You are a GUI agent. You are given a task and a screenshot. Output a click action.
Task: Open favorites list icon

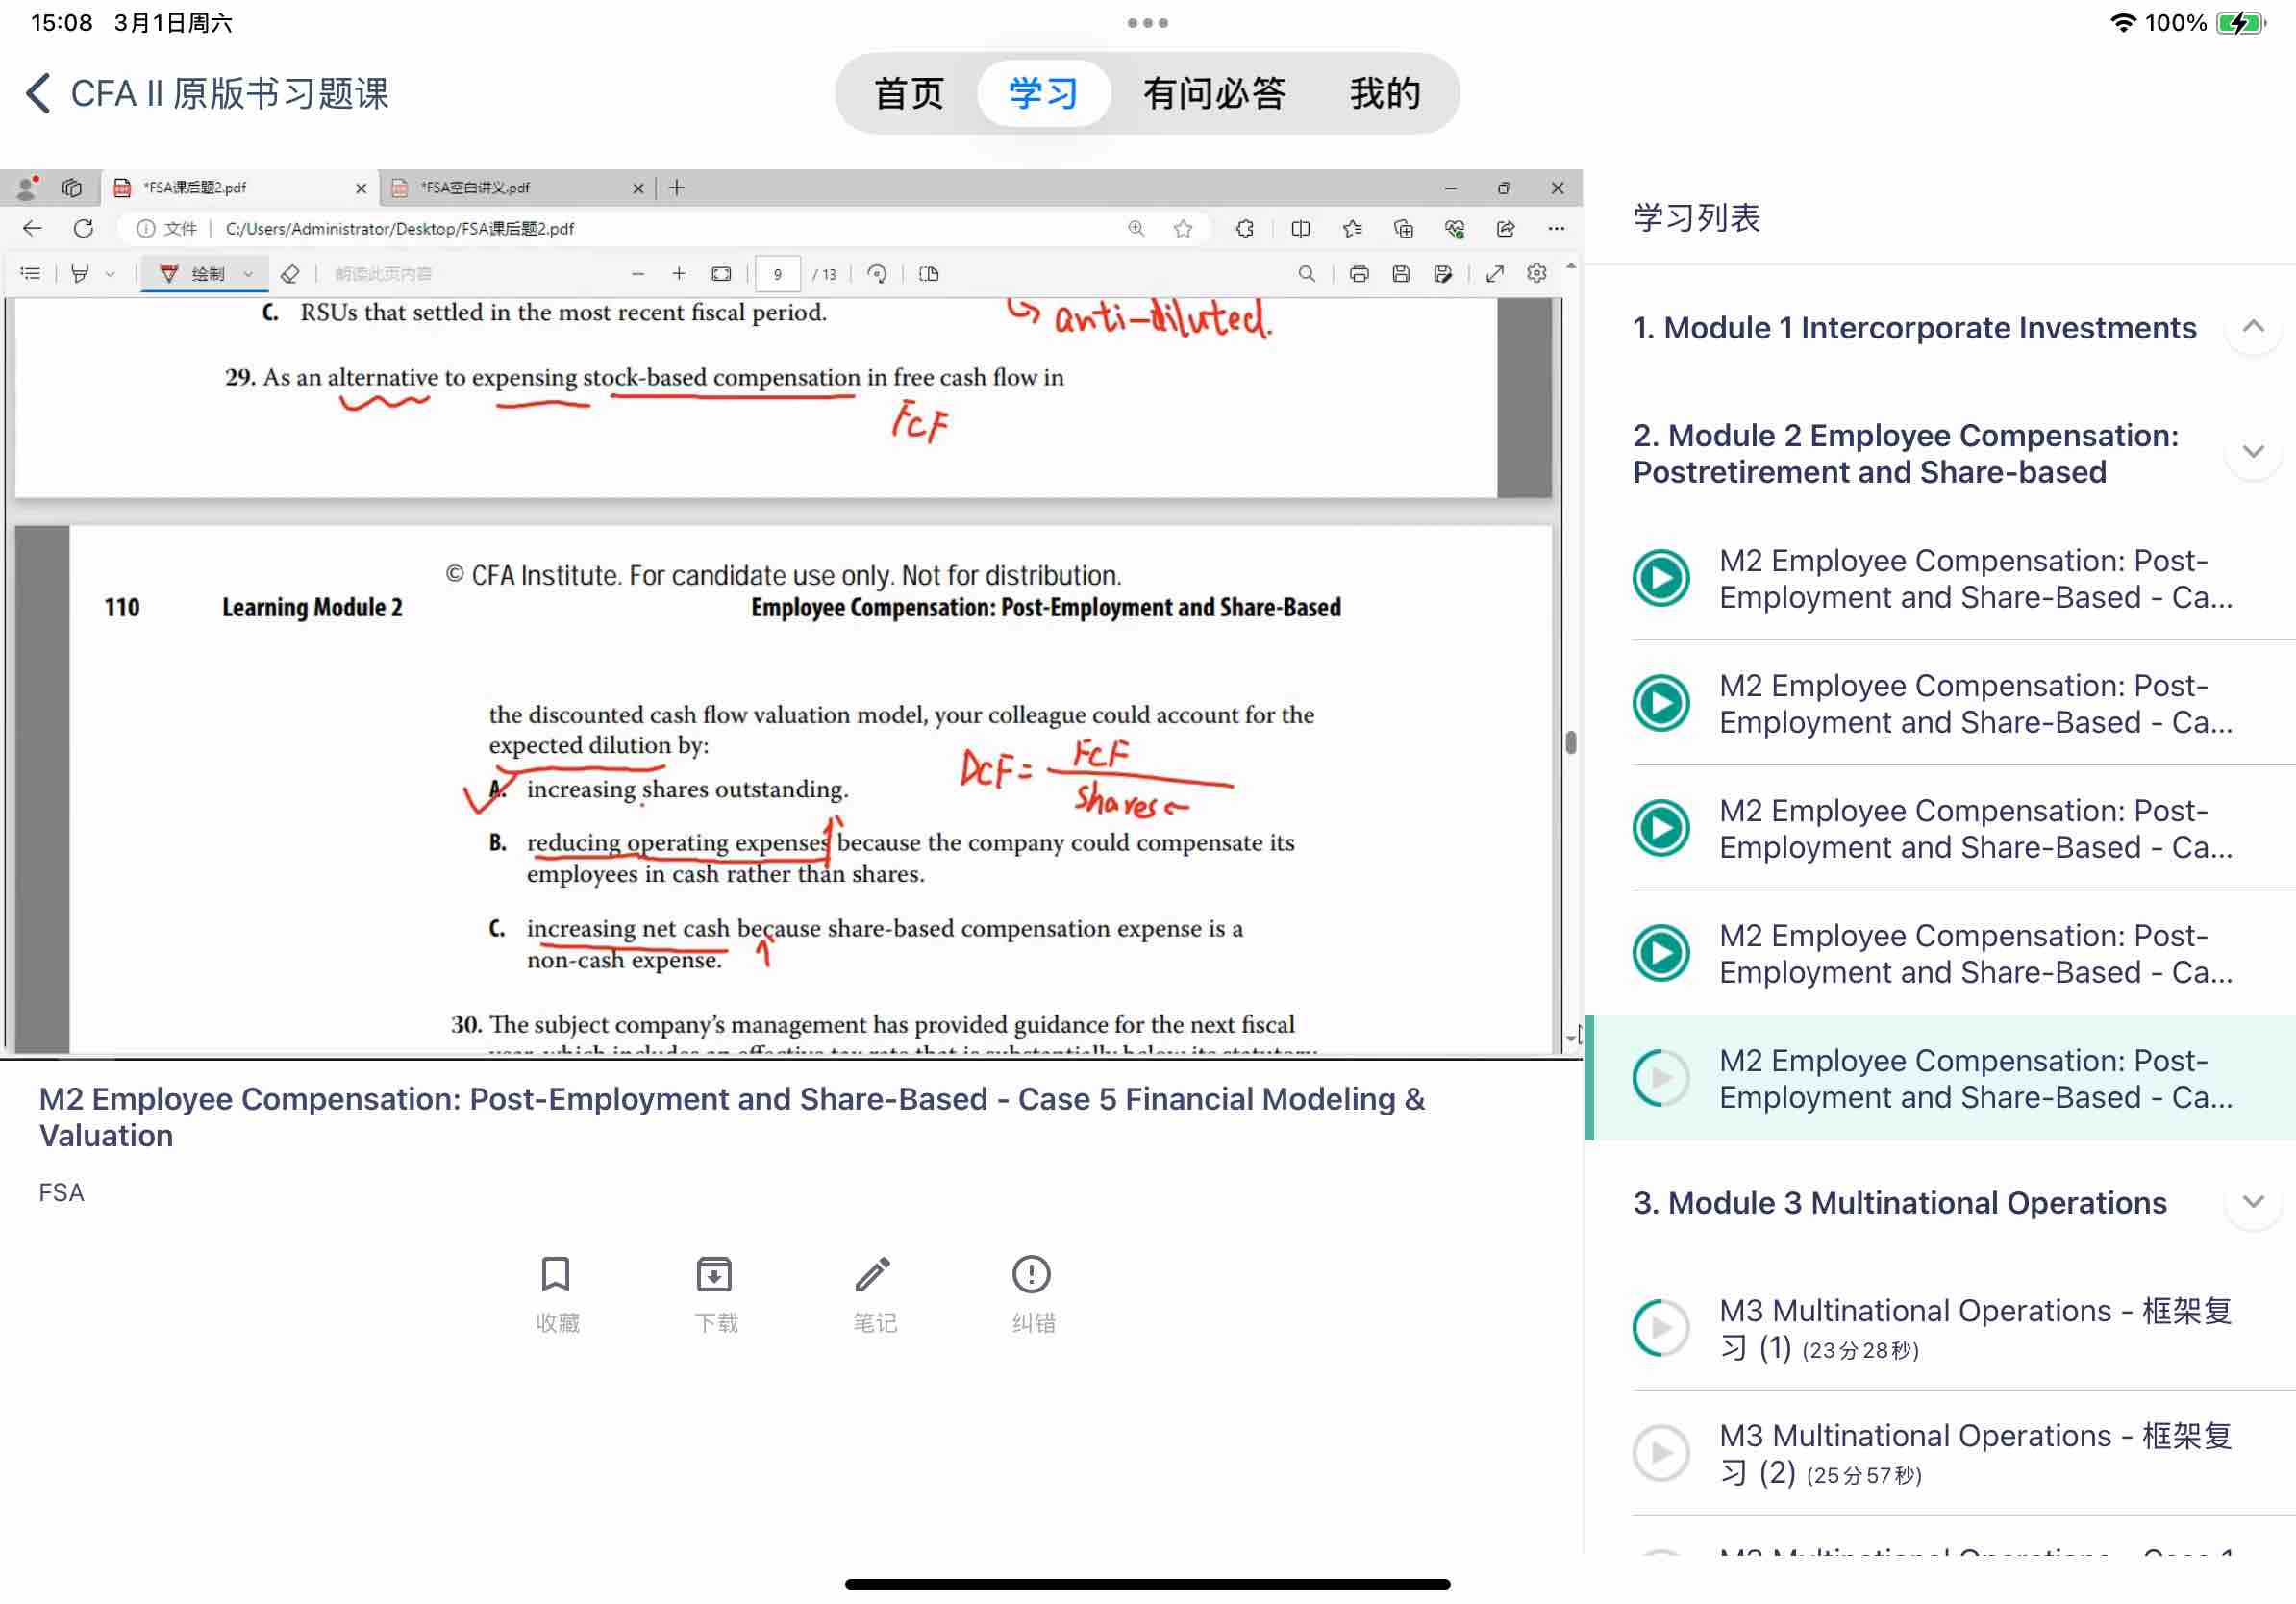(1352, 229)
